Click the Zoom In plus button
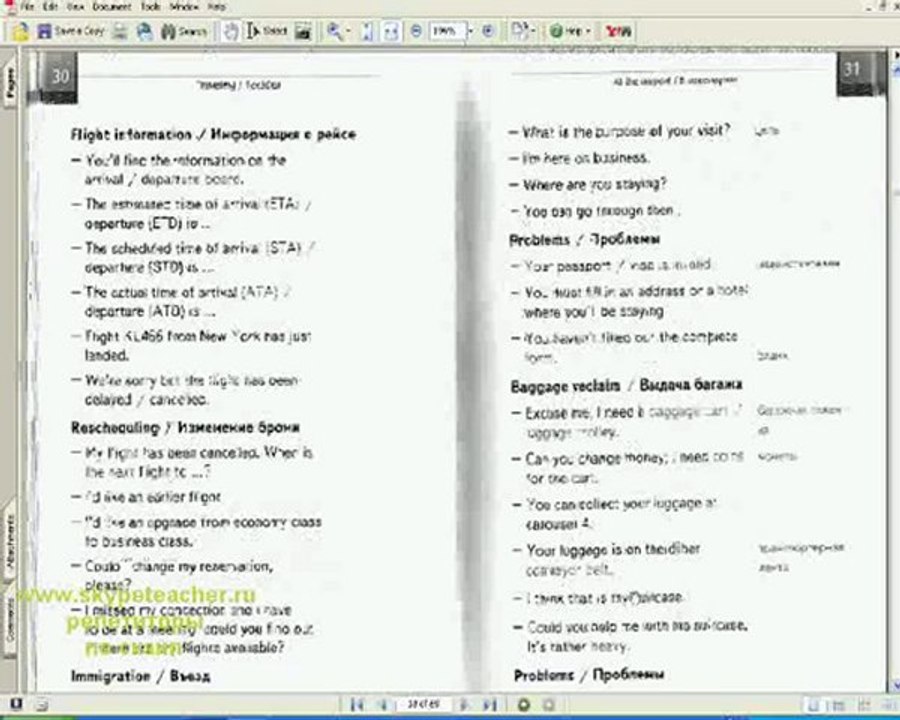This screenshot has height=720, width=900. (488, 31)
